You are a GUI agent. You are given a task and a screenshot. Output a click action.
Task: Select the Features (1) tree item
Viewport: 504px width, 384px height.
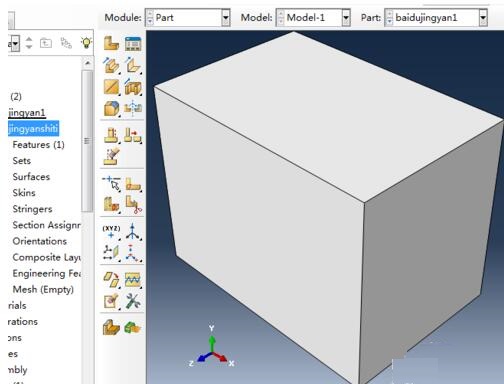click(x=39, y=145)
